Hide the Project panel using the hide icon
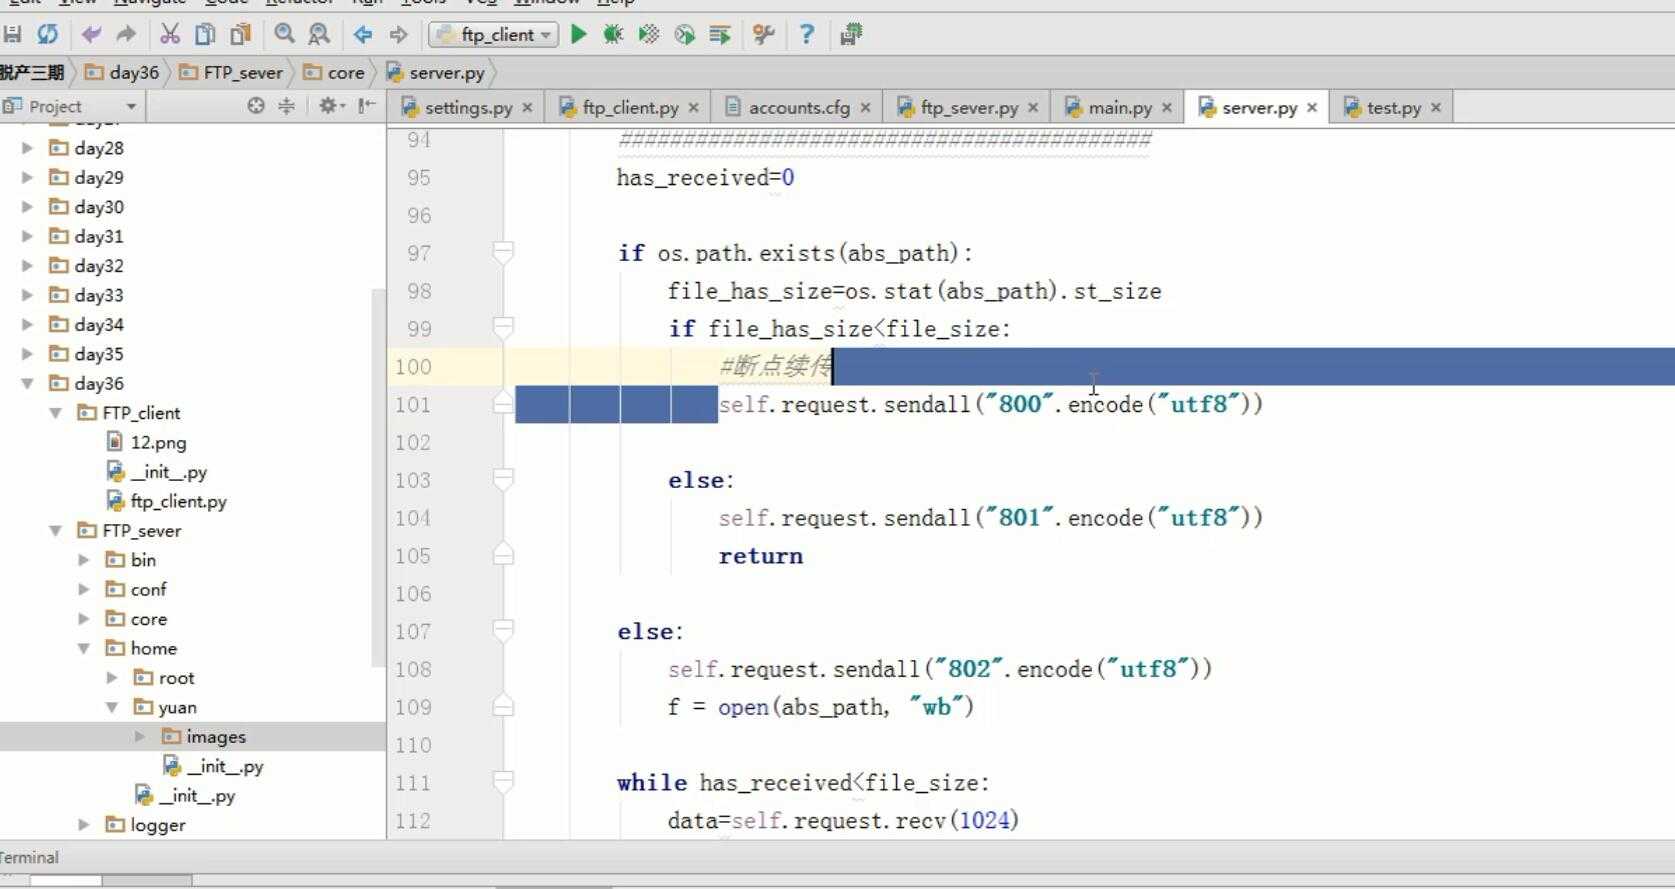Image resolution: width=1675 pixels, height=889 pixels. tap(367, 106)
